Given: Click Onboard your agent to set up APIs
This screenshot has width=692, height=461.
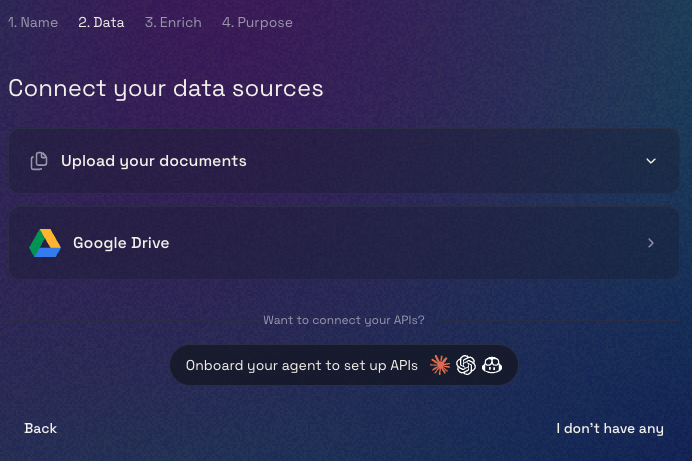Looking at the screenshot, I should (x=344, y=365).
